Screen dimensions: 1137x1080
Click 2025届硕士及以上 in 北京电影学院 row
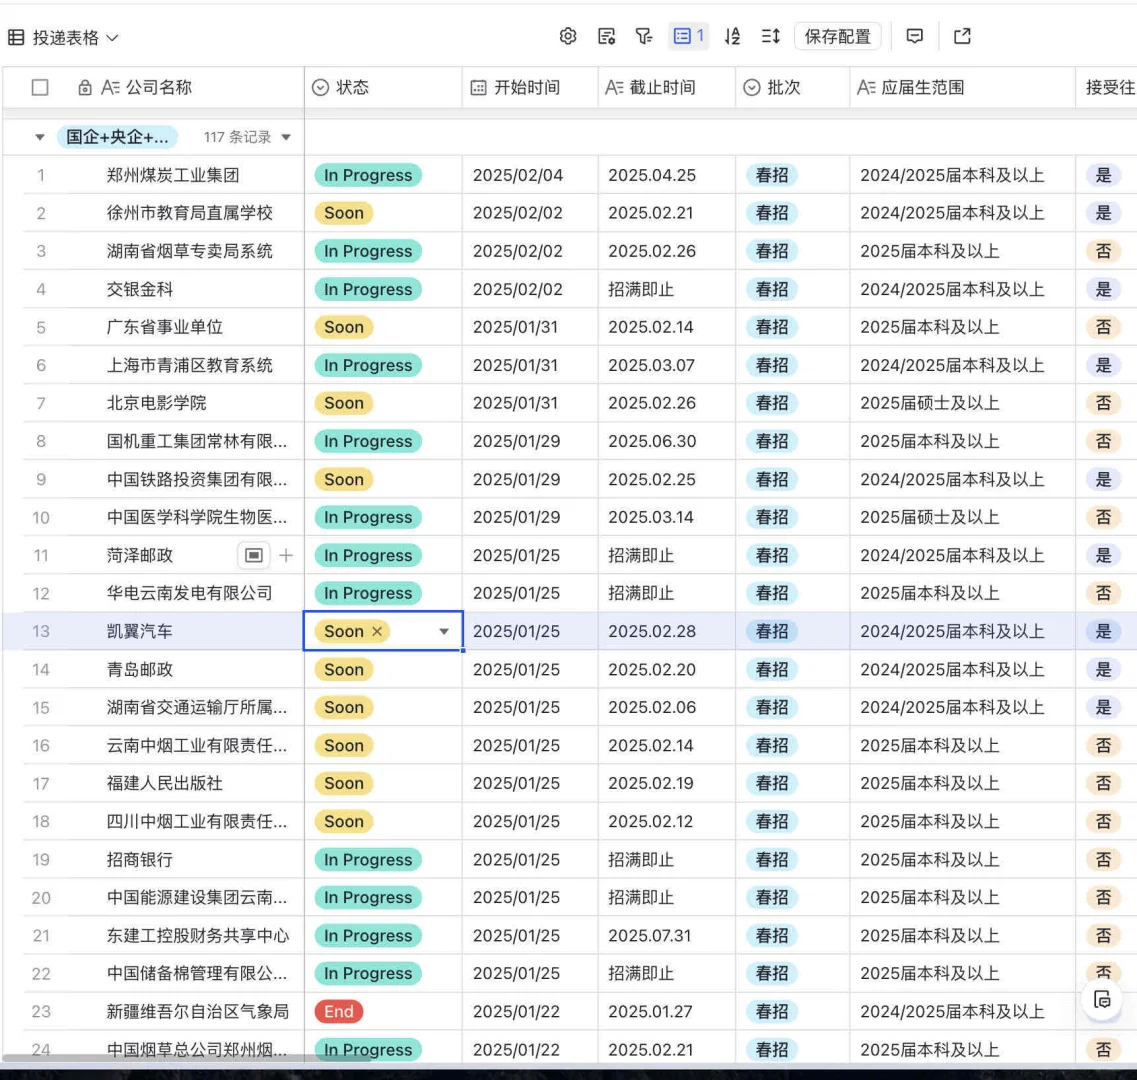[x=930, y=403]
